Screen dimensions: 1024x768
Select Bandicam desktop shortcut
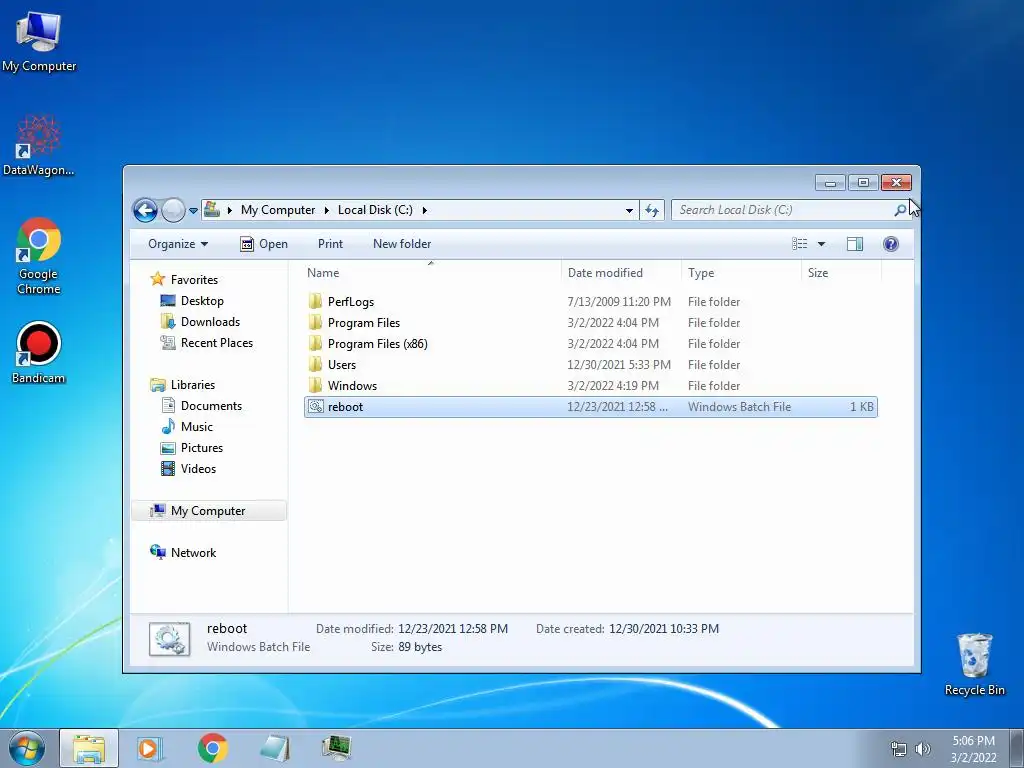pos(39,353)
